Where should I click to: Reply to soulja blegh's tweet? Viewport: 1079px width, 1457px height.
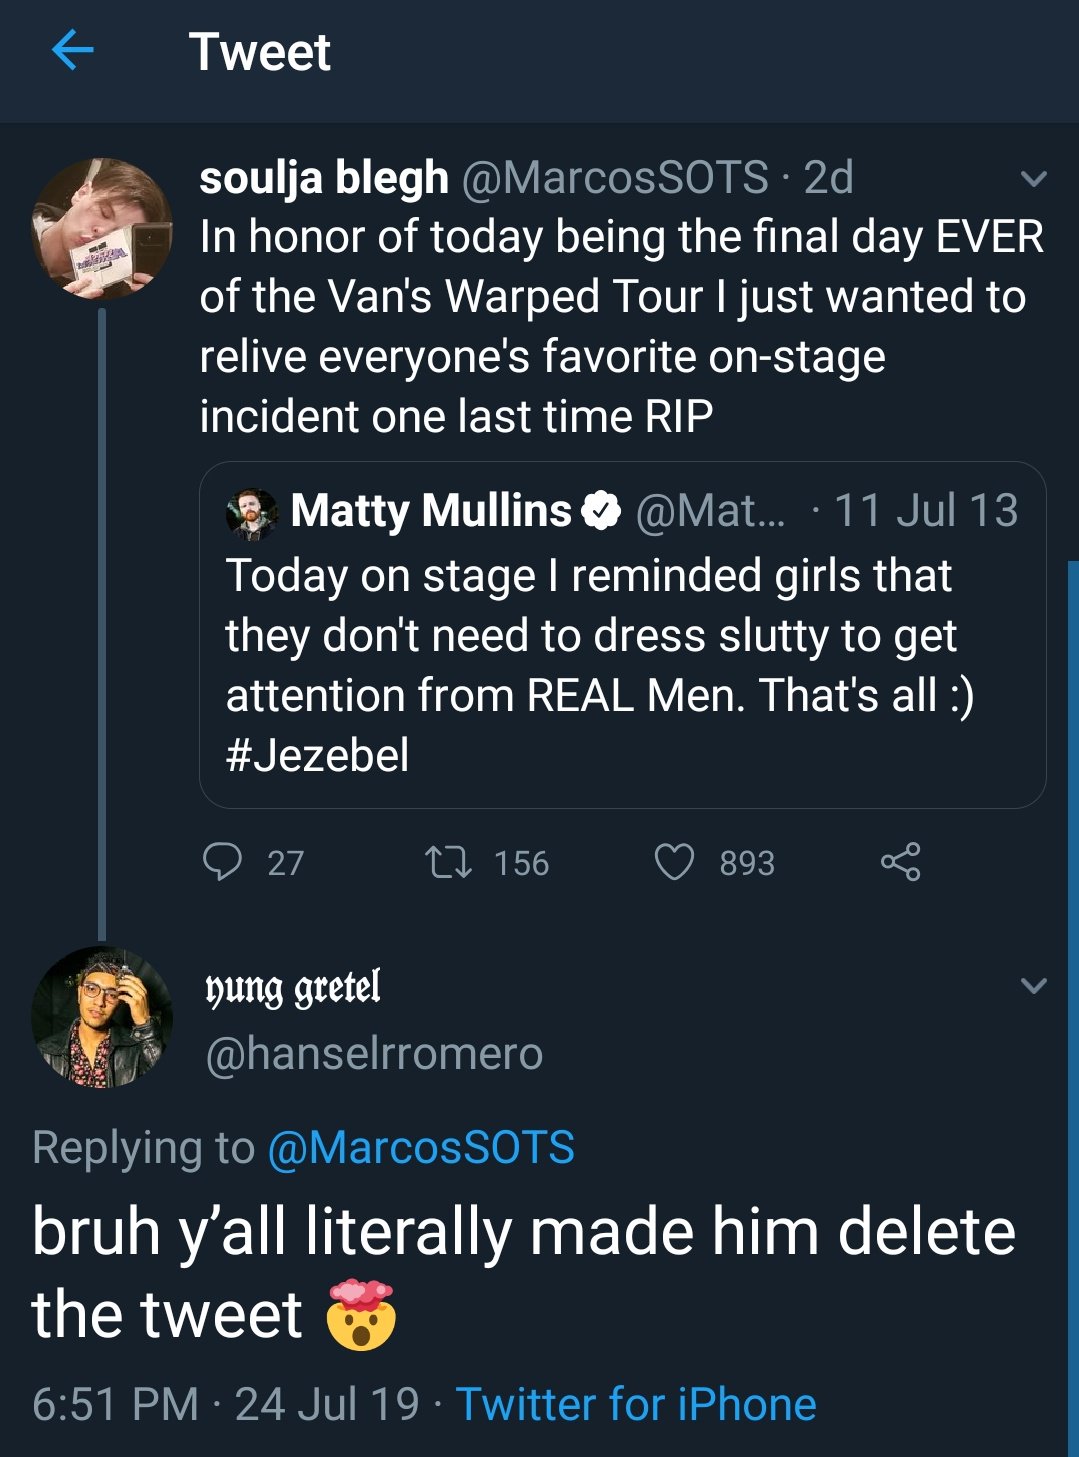click(222, 861)
